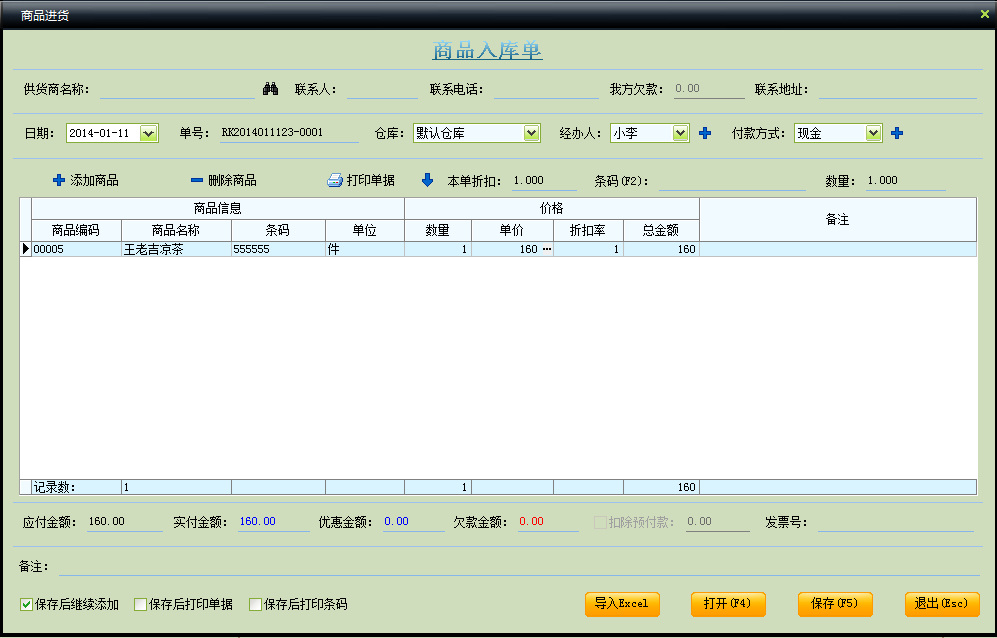The image size is (997, 638).
Task: Click the ellipsis button in the 单价 cell
Action: (x=546, y=249)
